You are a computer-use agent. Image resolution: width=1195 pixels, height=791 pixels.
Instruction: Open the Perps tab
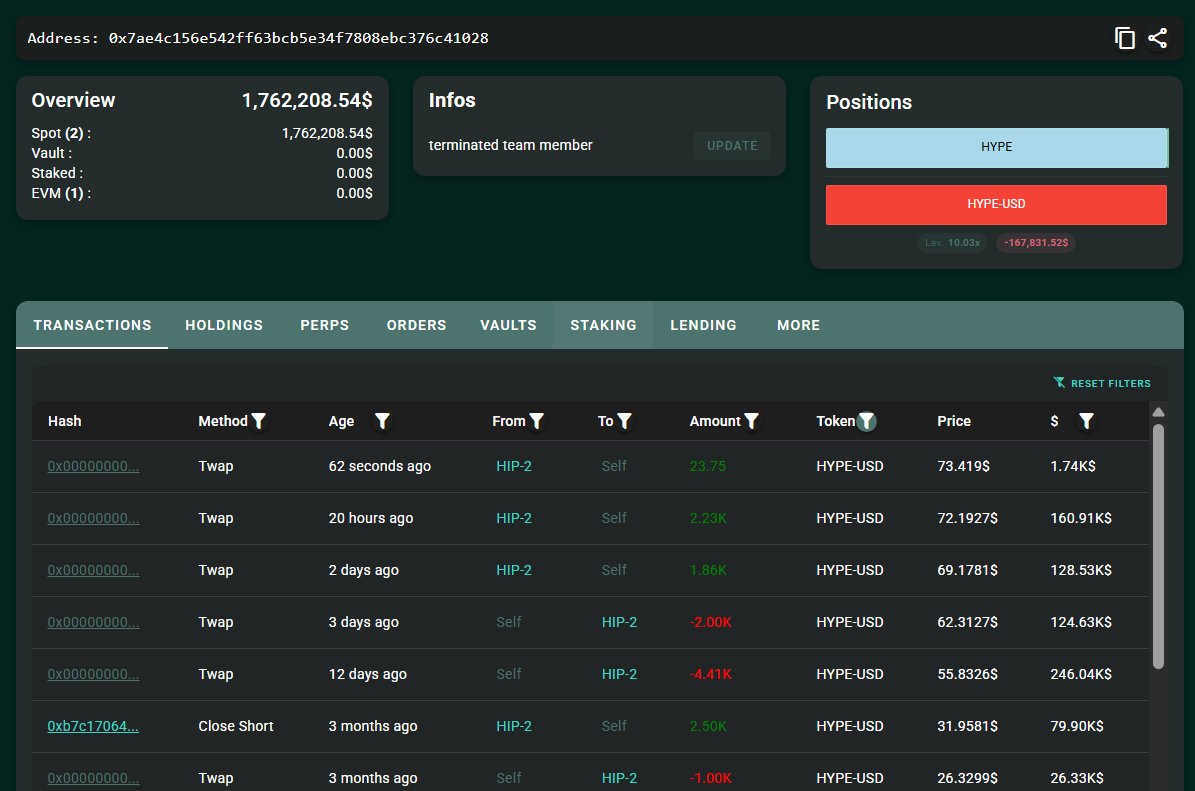pos(325,325)
